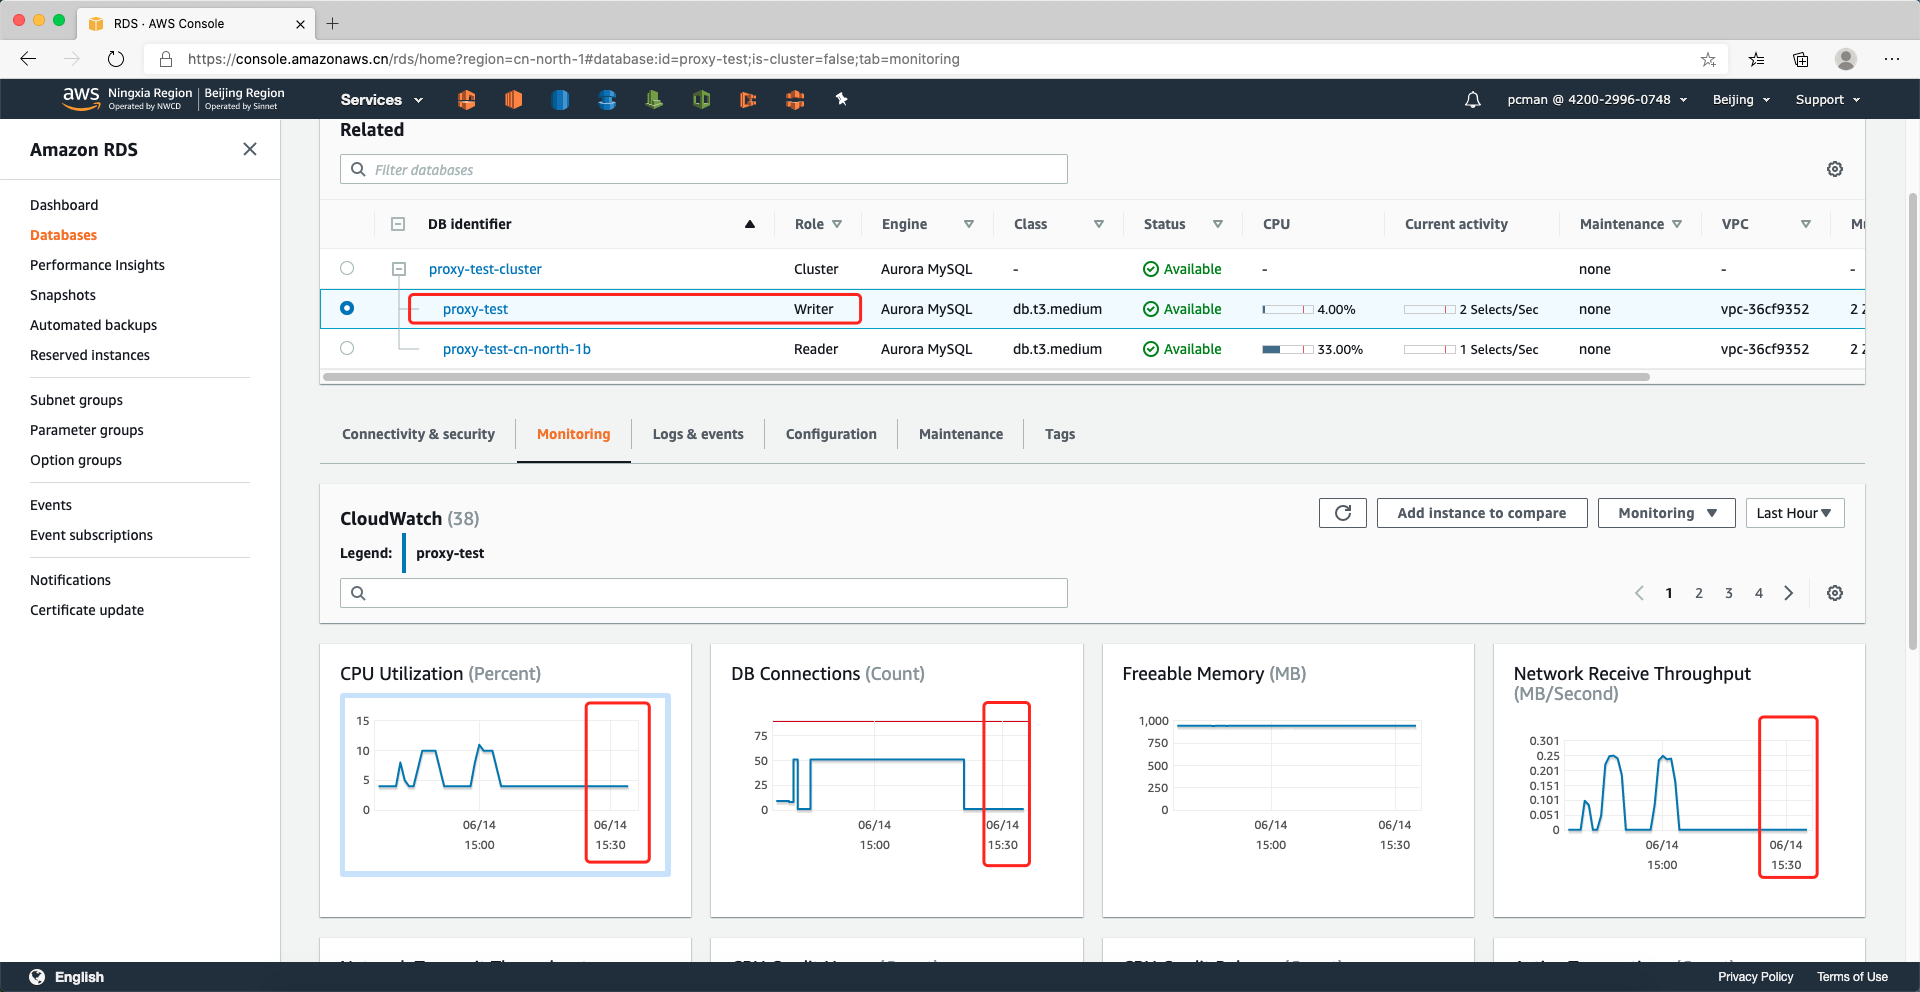Open the Configuration tab
The width and height of the screenshot is (1920, 992).
[x=830, y=434]
